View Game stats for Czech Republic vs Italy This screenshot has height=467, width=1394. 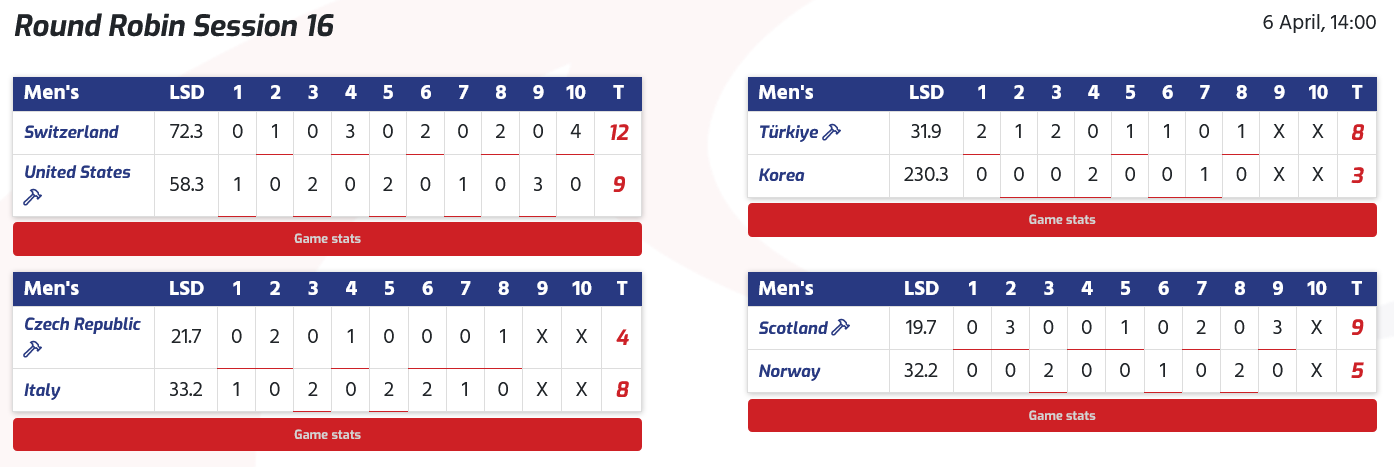(x=327, y=435)
